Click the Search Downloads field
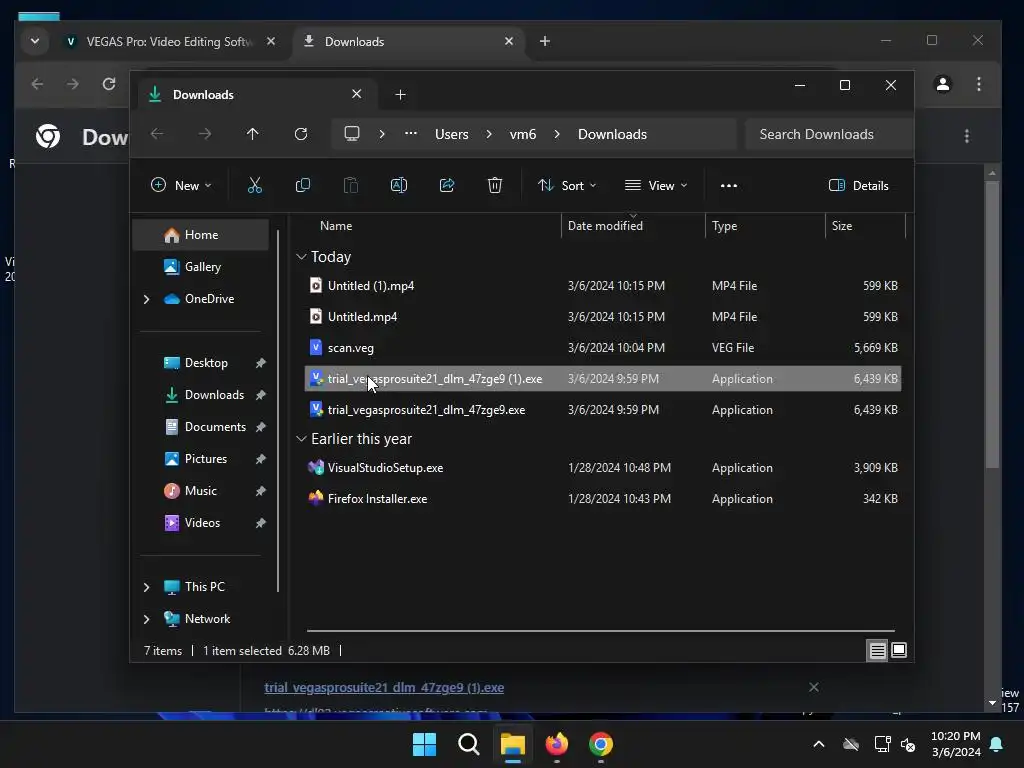Viewport: 1024px width, 768px height. click(x=828, y=134)
